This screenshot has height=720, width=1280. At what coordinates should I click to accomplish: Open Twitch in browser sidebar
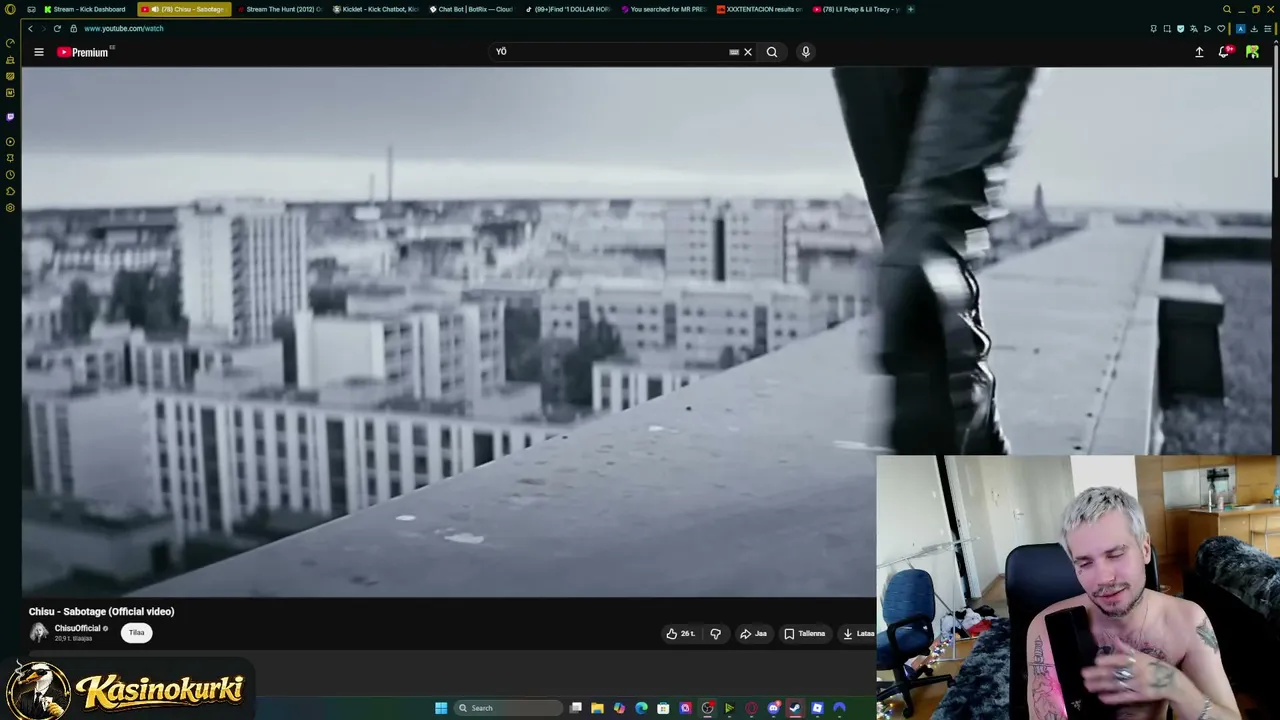tap(10, 117)
